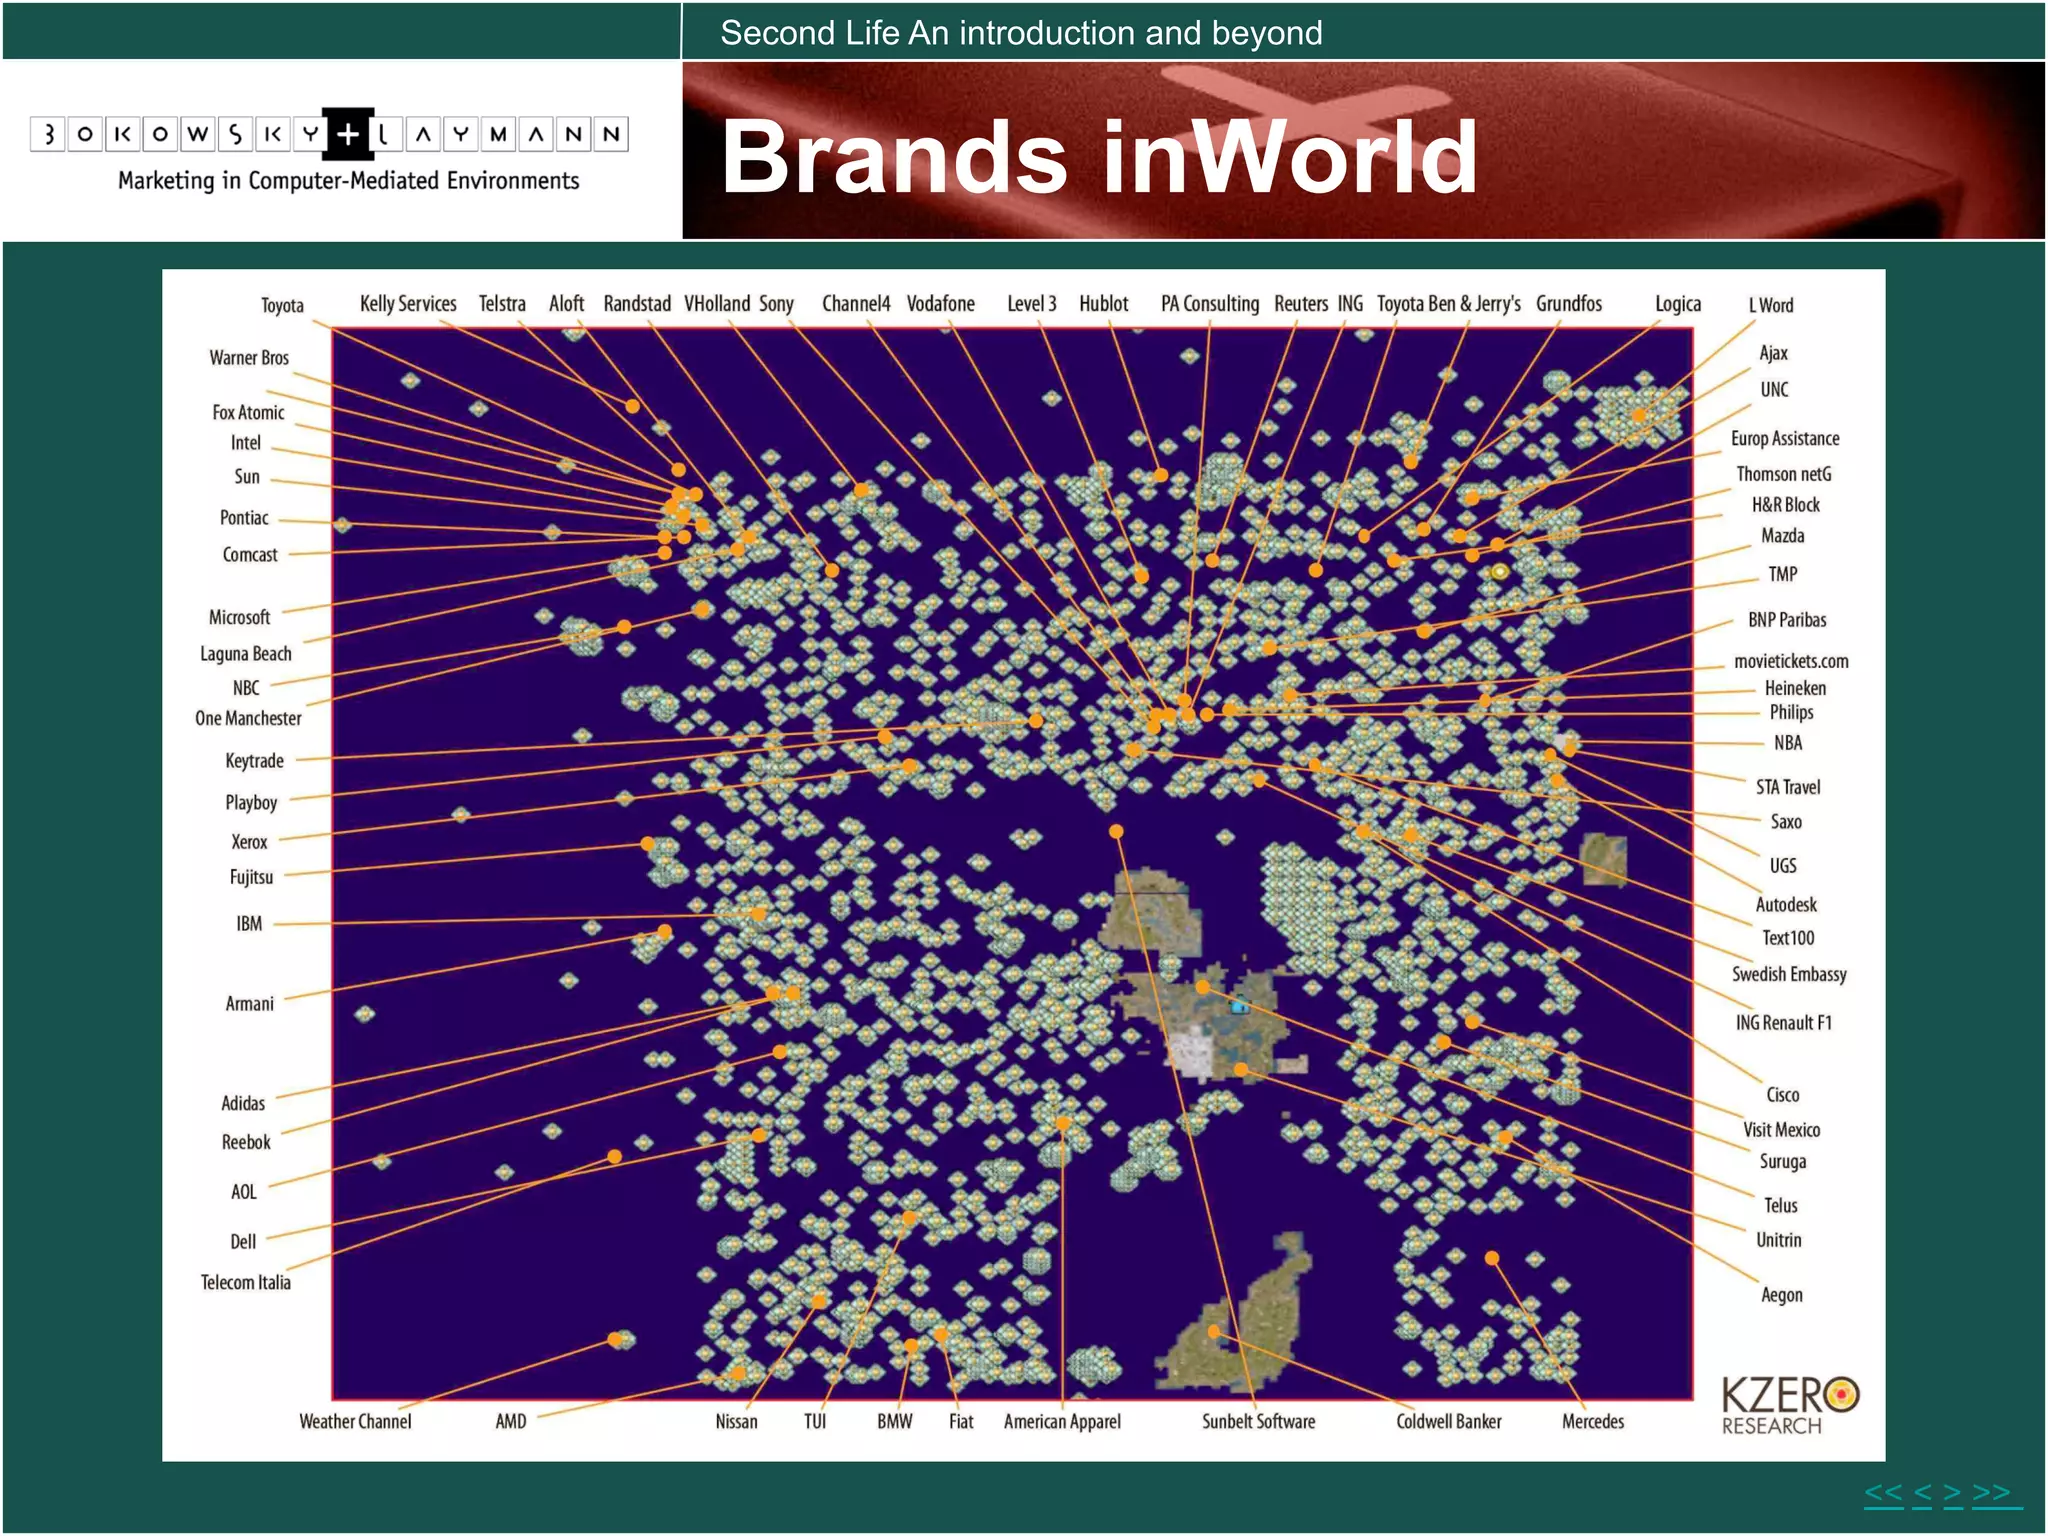Click the 'IBM' label

[249, 924]
